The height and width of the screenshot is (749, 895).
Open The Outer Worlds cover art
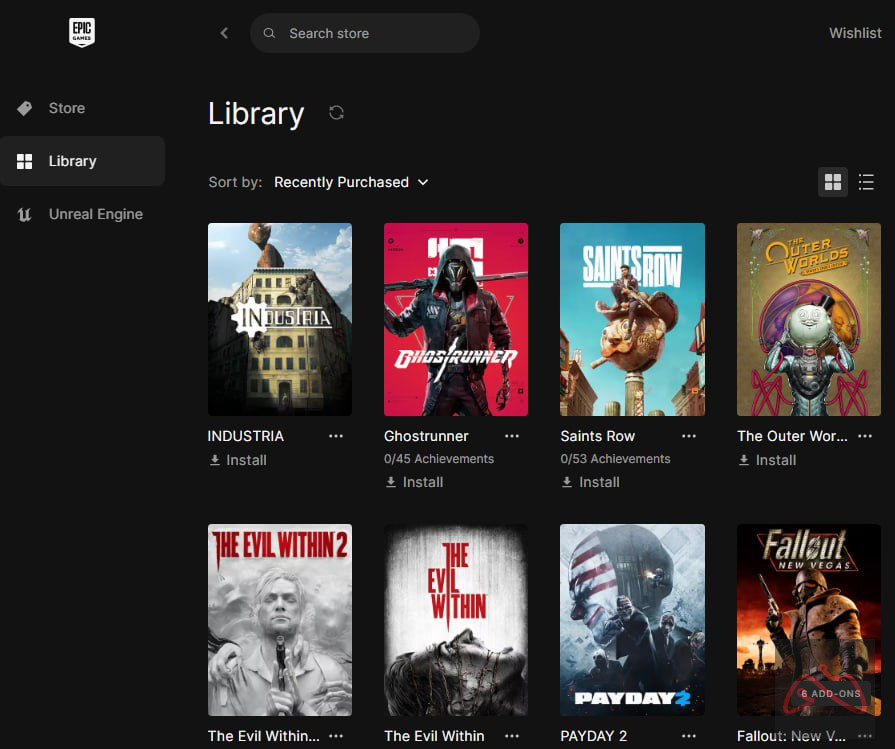tap(809, 319)
